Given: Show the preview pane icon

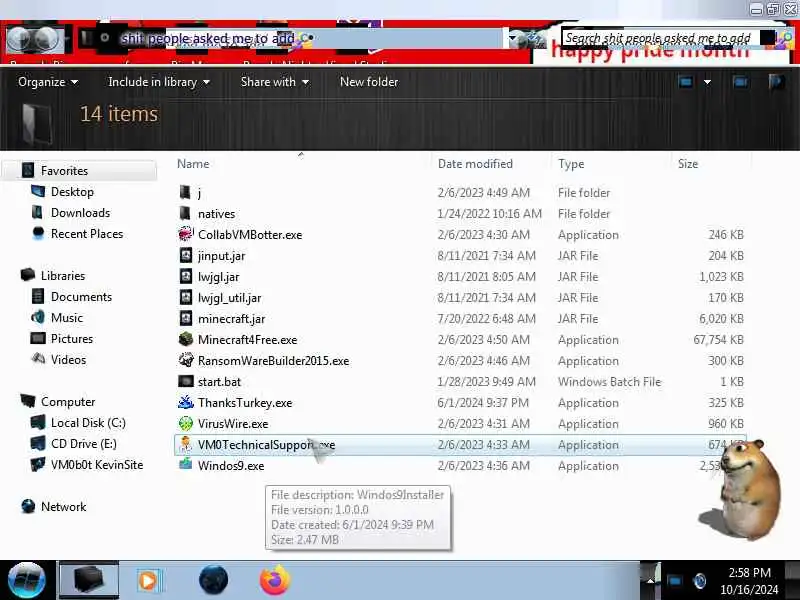Looking at the screenshot, I should click(x=740, y=82).
